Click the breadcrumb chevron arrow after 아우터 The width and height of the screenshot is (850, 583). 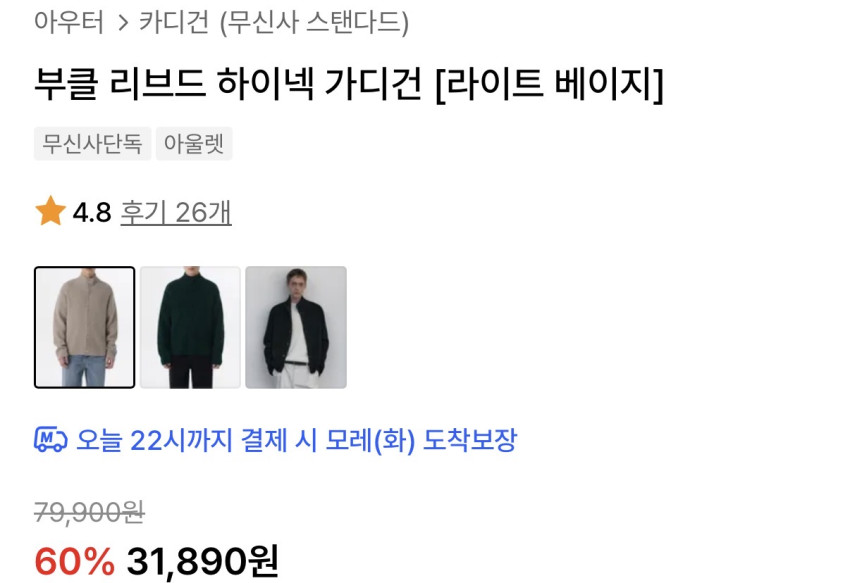point(123,23)
